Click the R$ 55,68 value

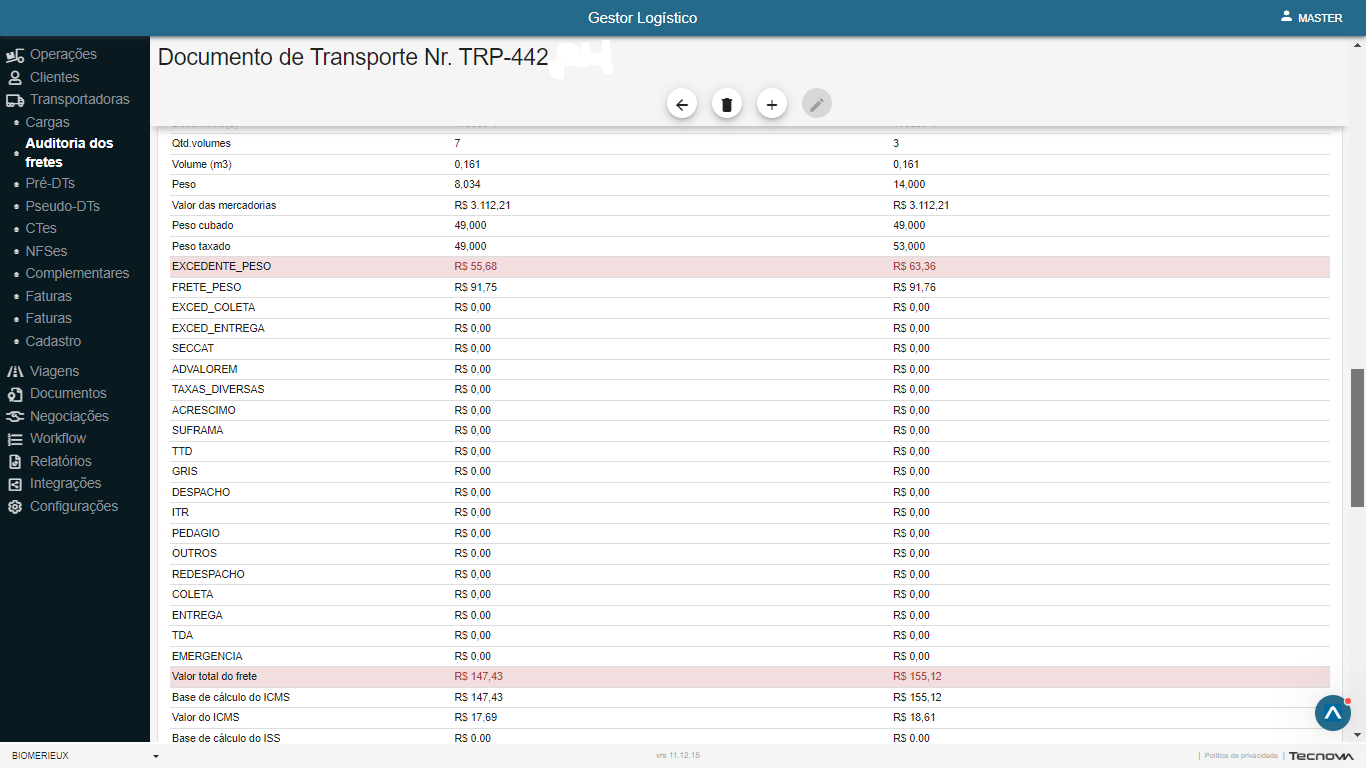[x=476, y=267]
